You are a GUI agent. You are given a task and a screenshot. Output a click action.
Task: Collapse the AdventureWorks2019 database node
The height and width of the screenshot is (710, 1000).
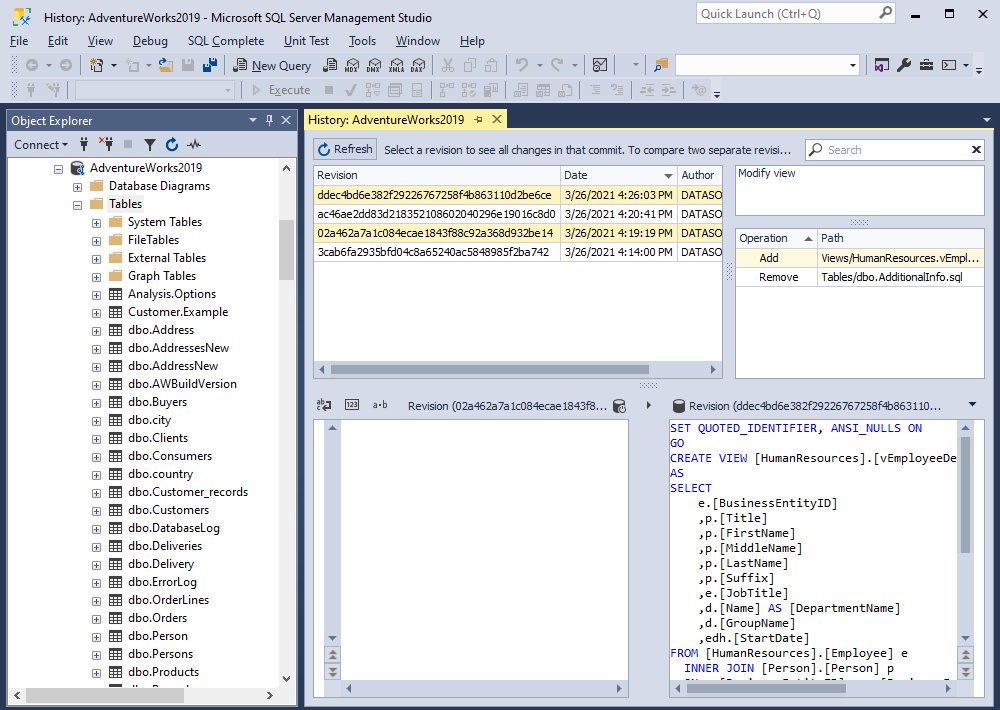[x=59, y=169]
